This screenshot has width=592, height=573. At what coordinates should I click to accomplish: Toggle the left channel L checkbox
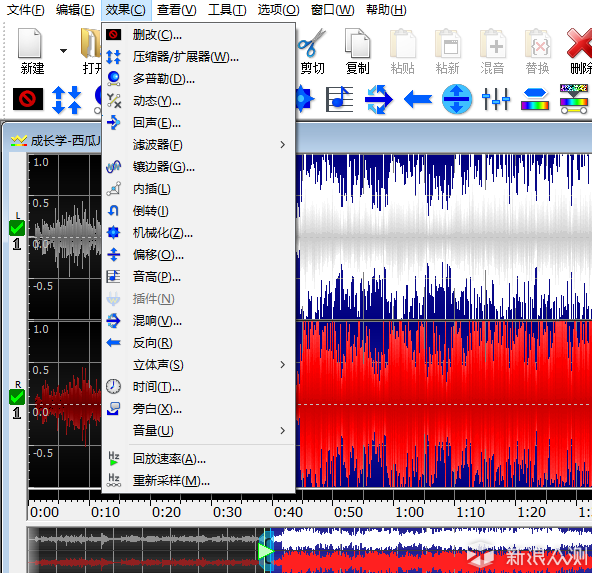click(17, 228)
